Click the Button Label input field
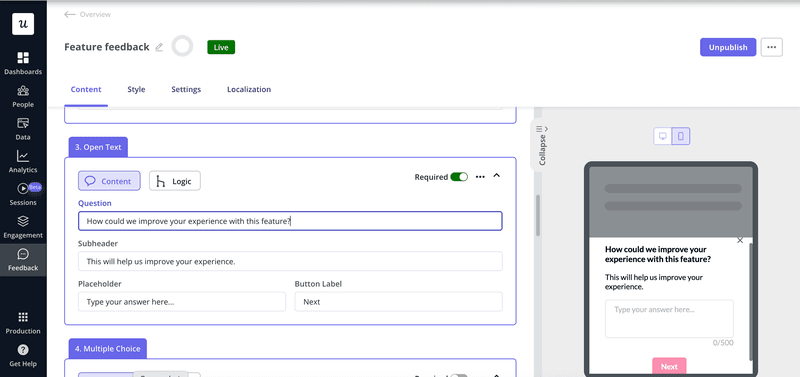 coord(398,301)
